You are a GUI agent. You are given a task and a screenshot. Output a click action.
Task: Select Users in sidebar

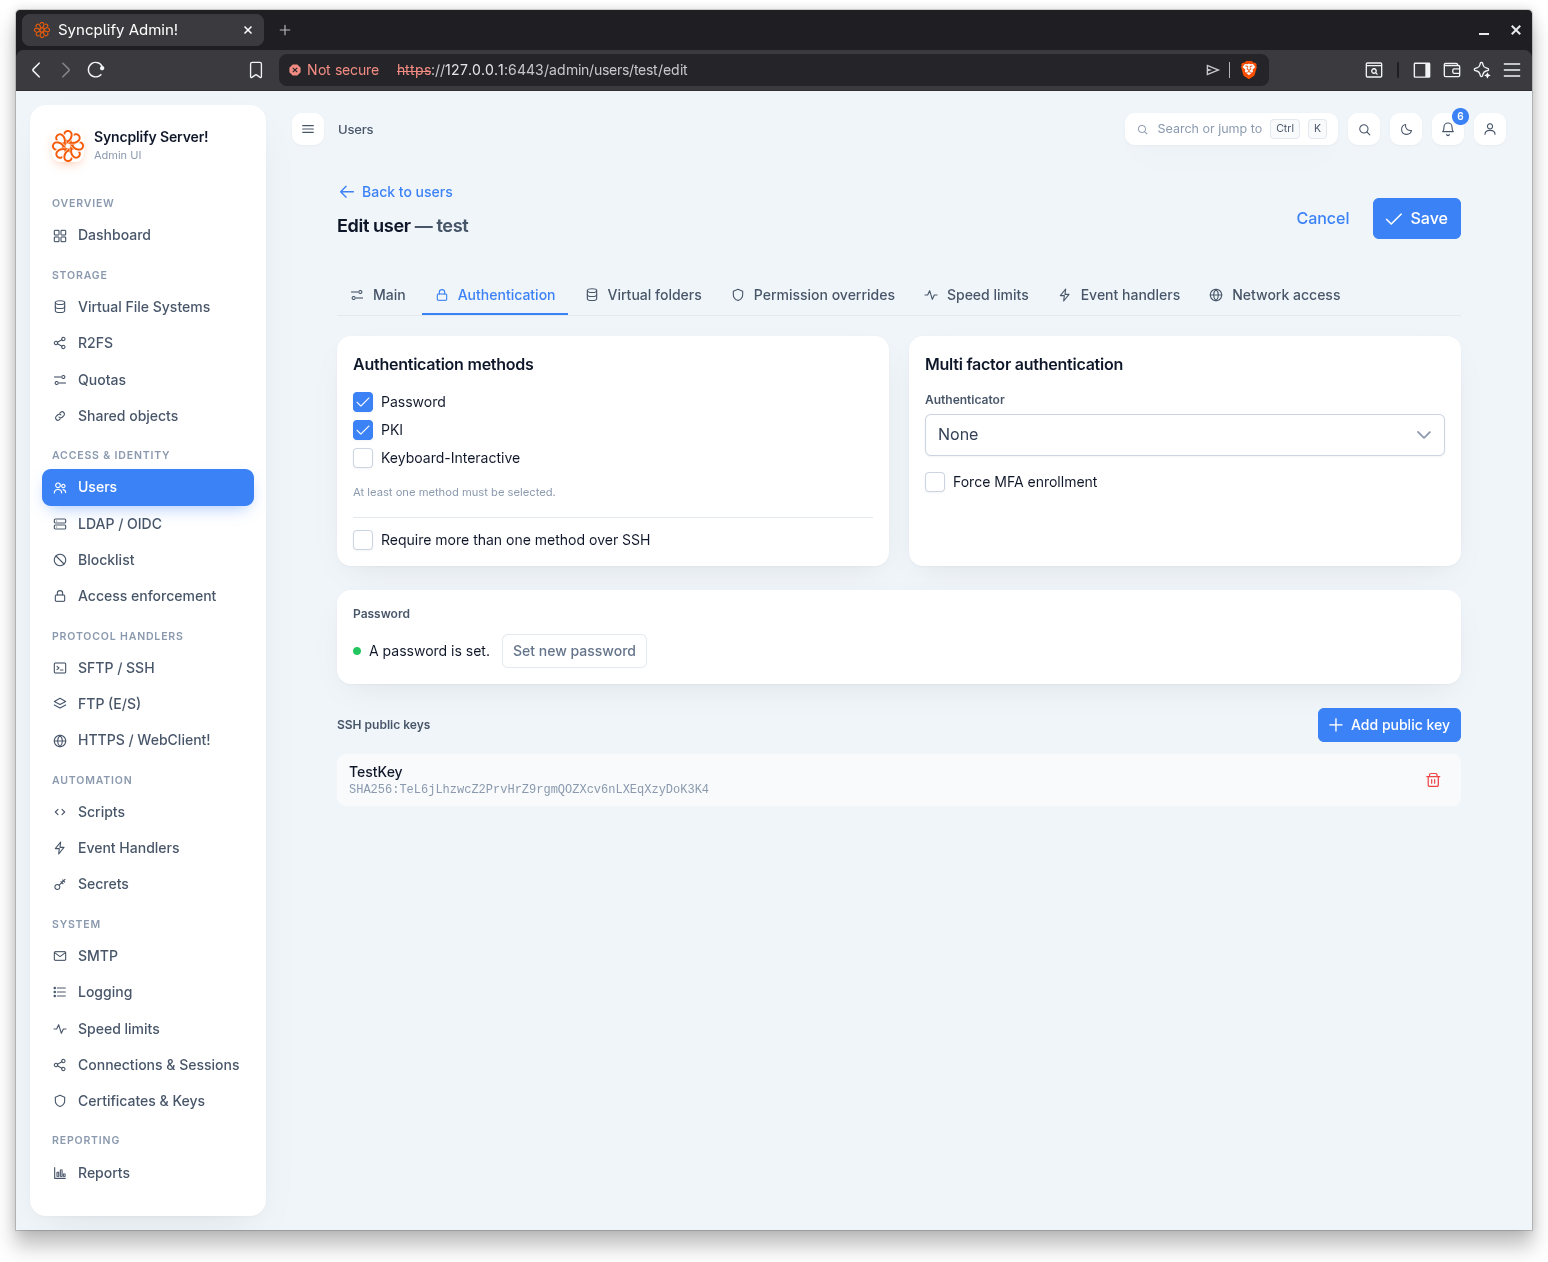coord(148,487)
